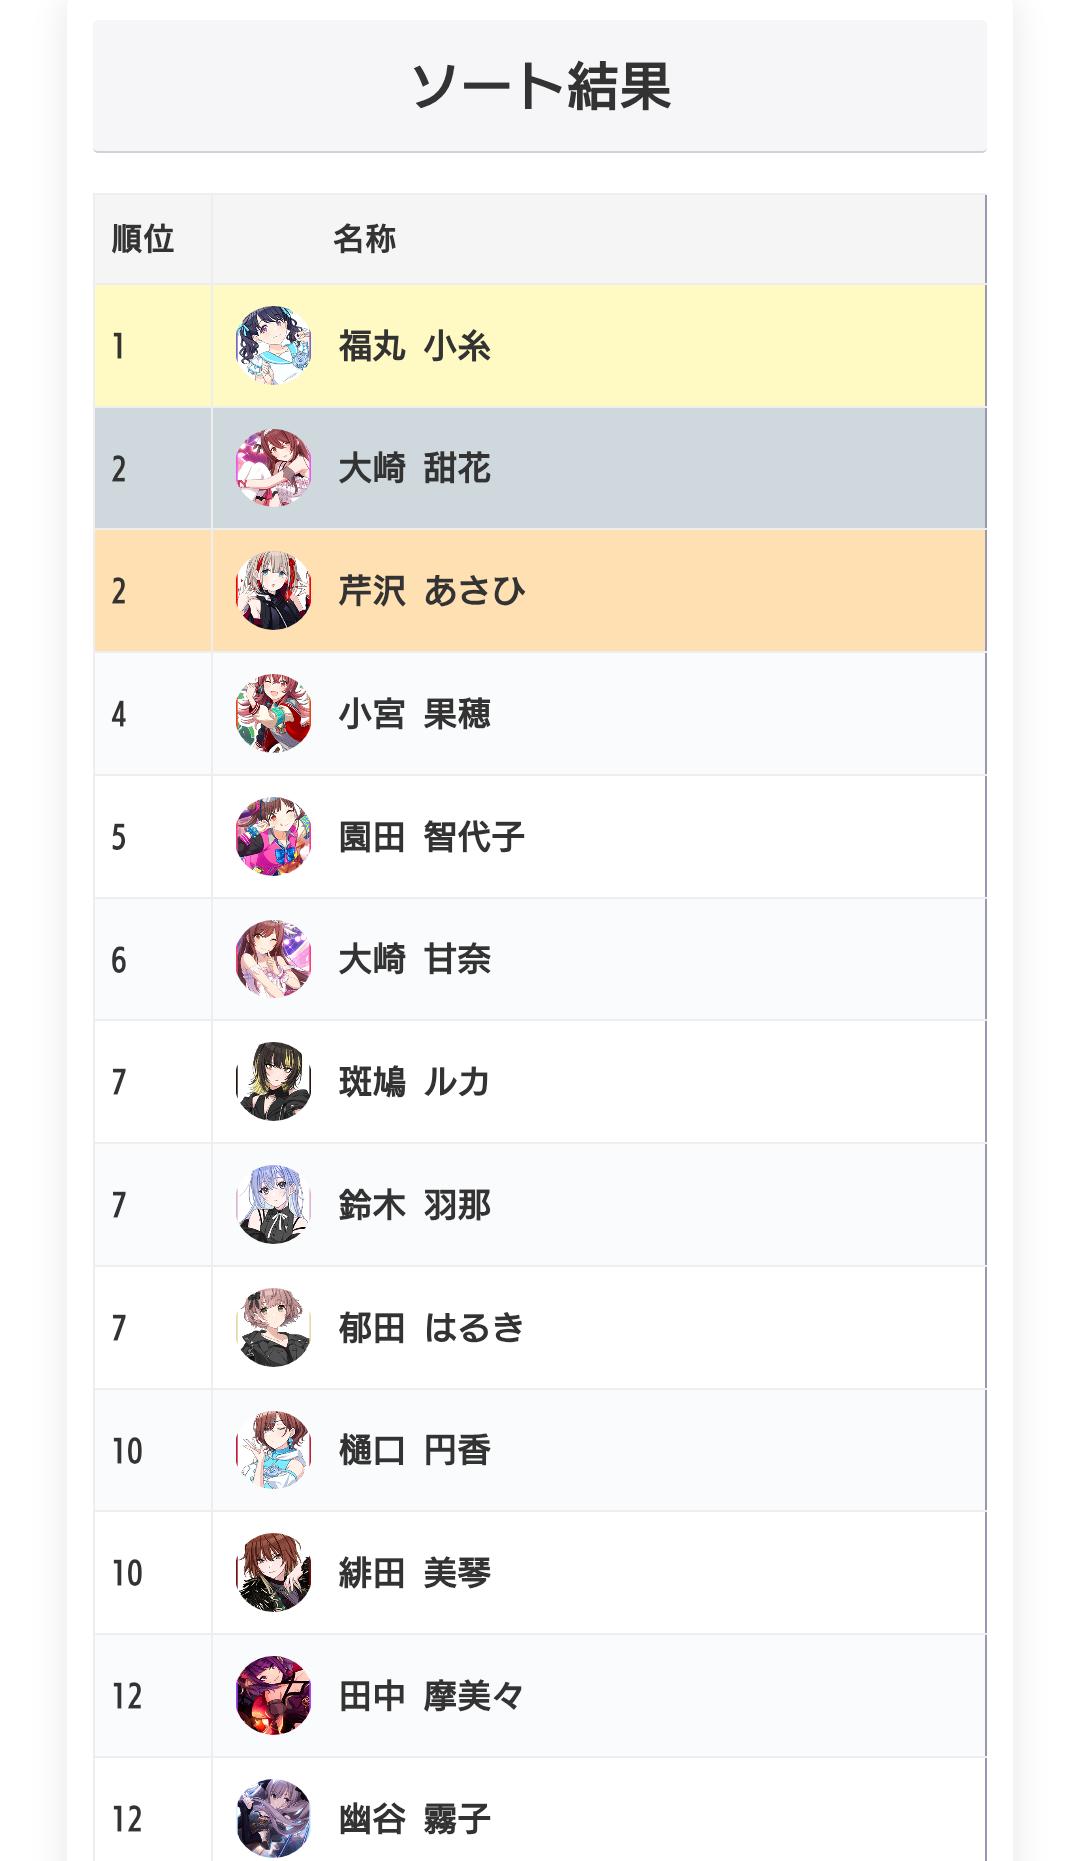Image resolution: width=1074 pixels, height=1861 pixels.
Task: Select the name text 樋口 円香
Action: (414, 1451)
